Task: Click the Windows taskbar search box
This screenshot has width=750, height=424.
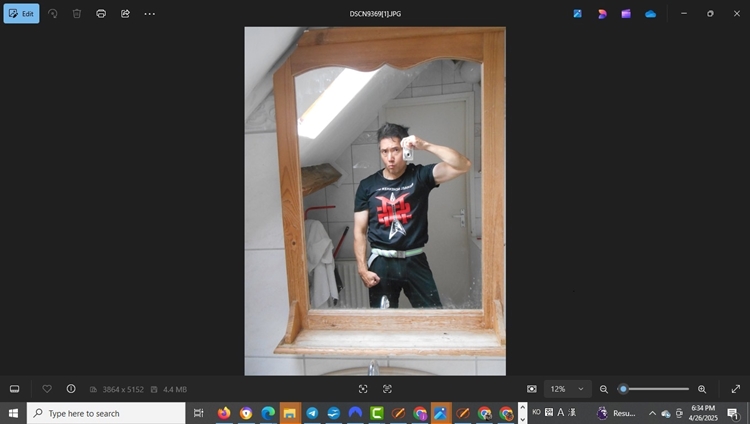Action: [x=106, y=413]
